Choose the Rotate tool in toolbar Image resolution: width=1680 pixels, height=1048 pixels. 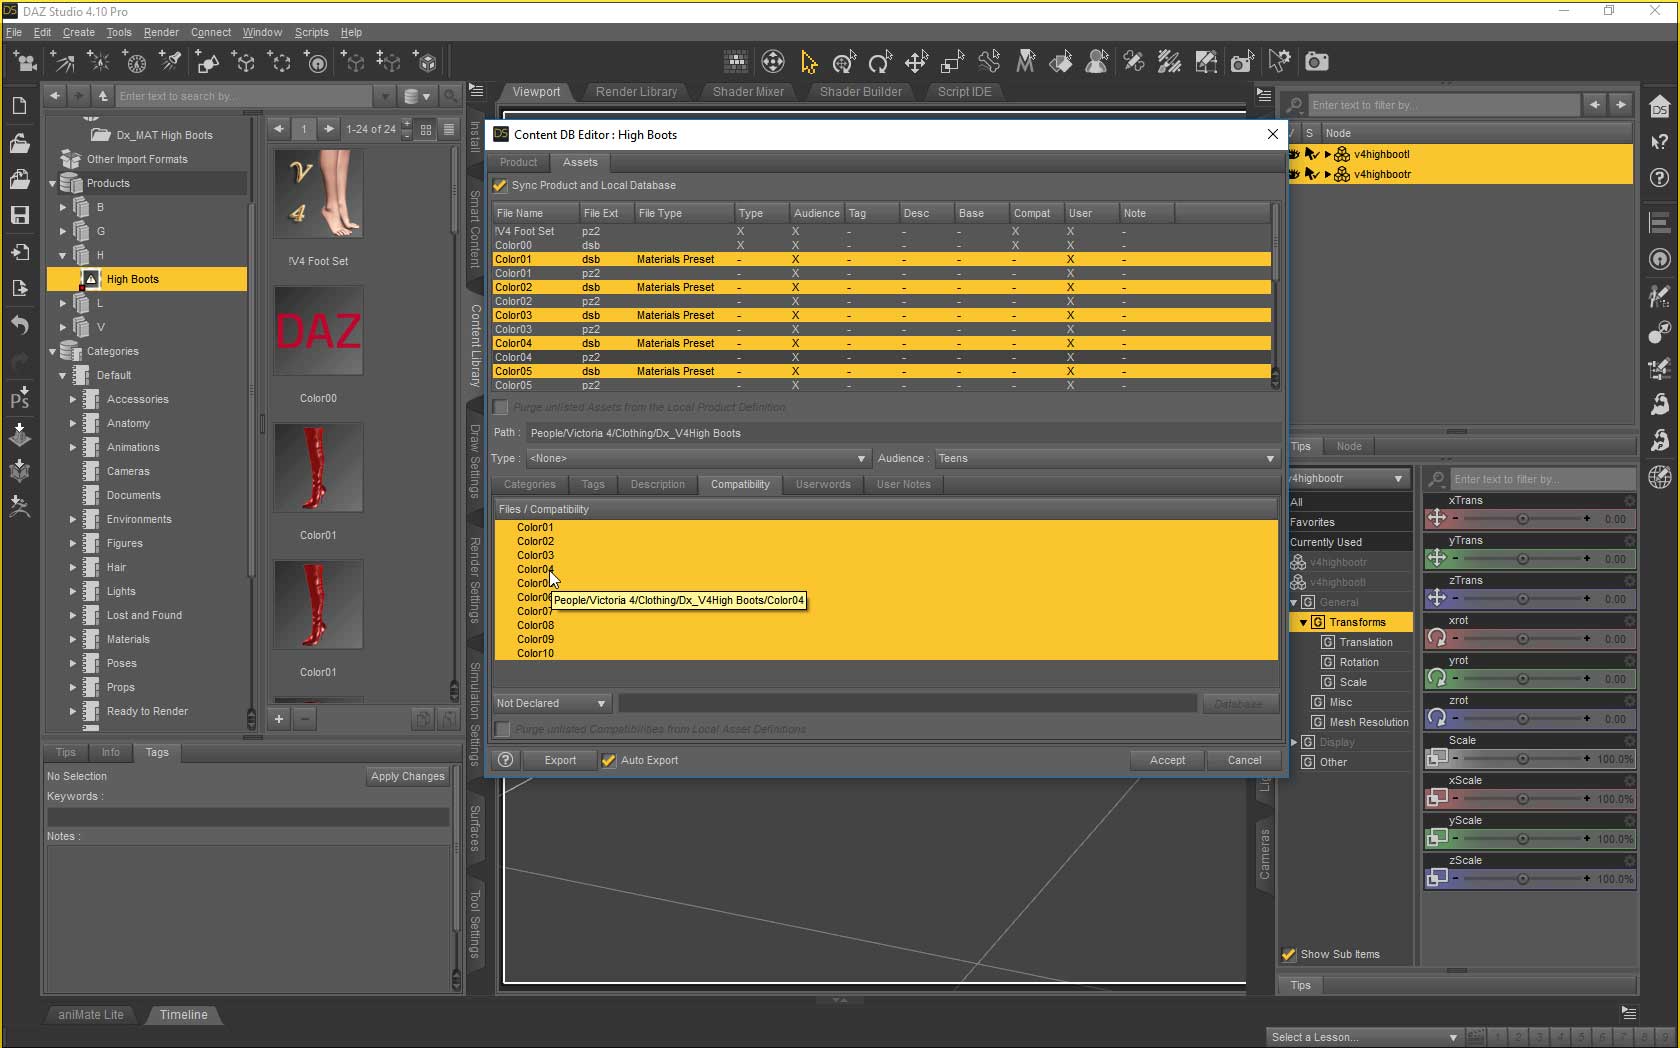tap(880, 63)
